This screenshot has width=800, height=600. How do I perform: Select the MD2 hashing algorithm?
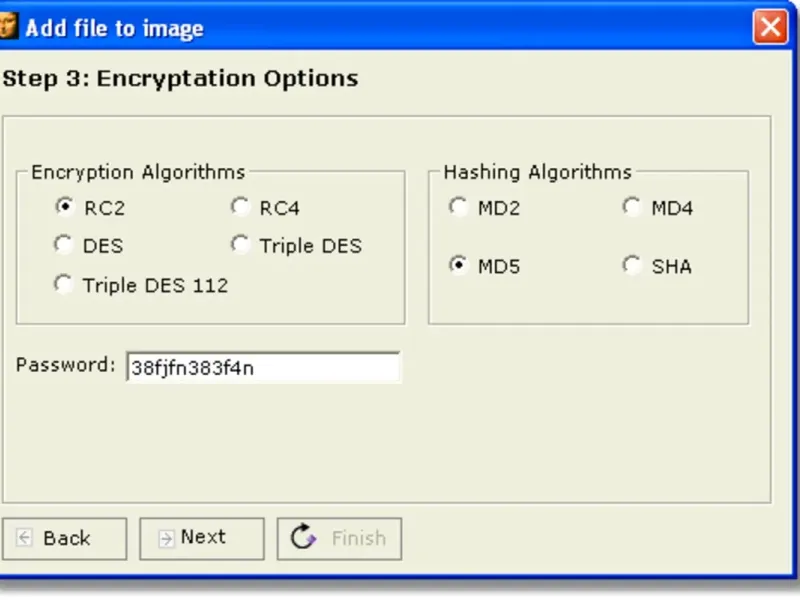458,207
